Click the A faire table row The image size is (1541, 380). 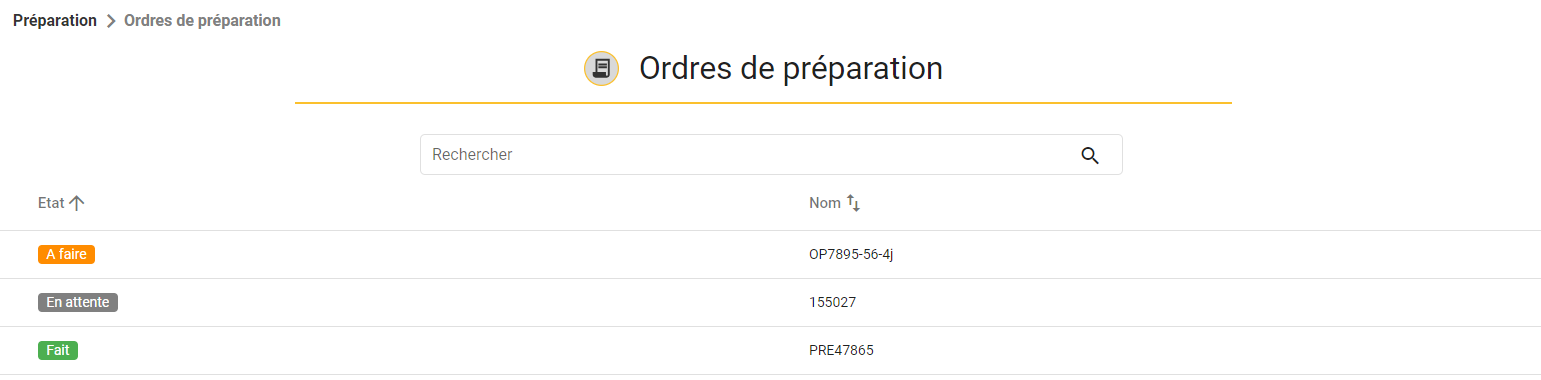pyautogui.click(x=770, y=255)
